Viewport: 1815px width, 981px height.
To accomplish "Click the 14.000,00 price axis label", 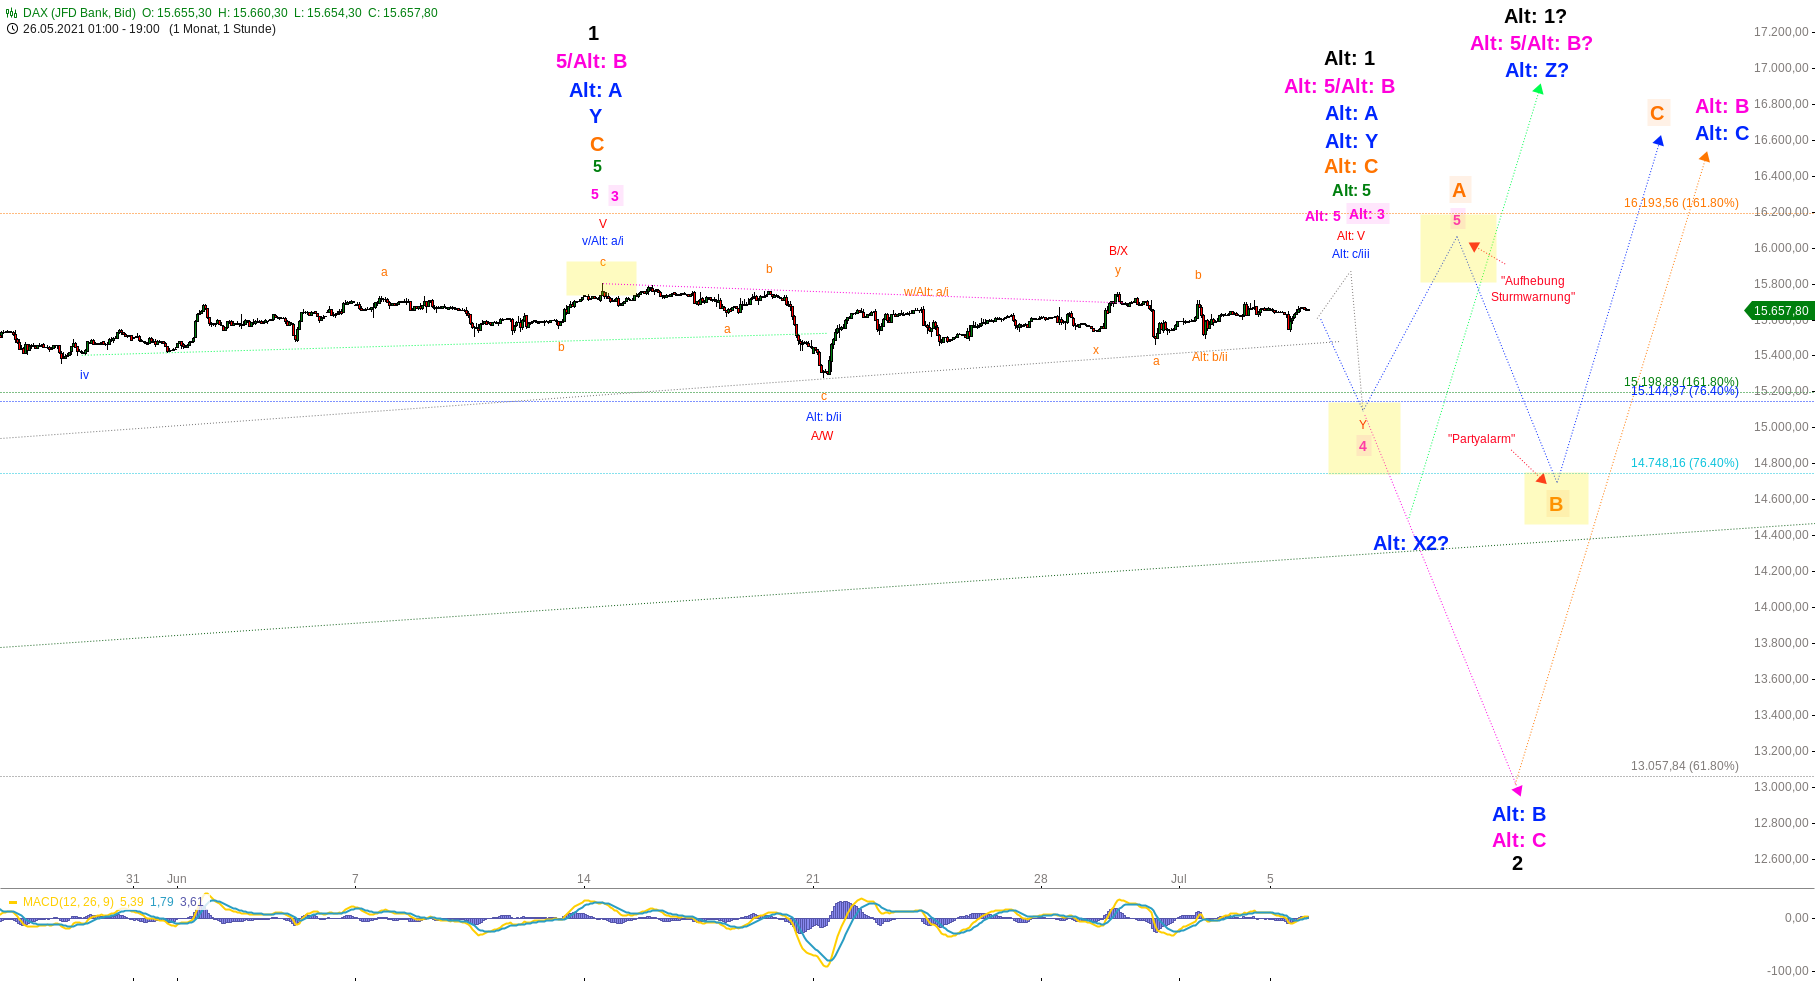I will pyautogui.click(x=1780, y=607).
